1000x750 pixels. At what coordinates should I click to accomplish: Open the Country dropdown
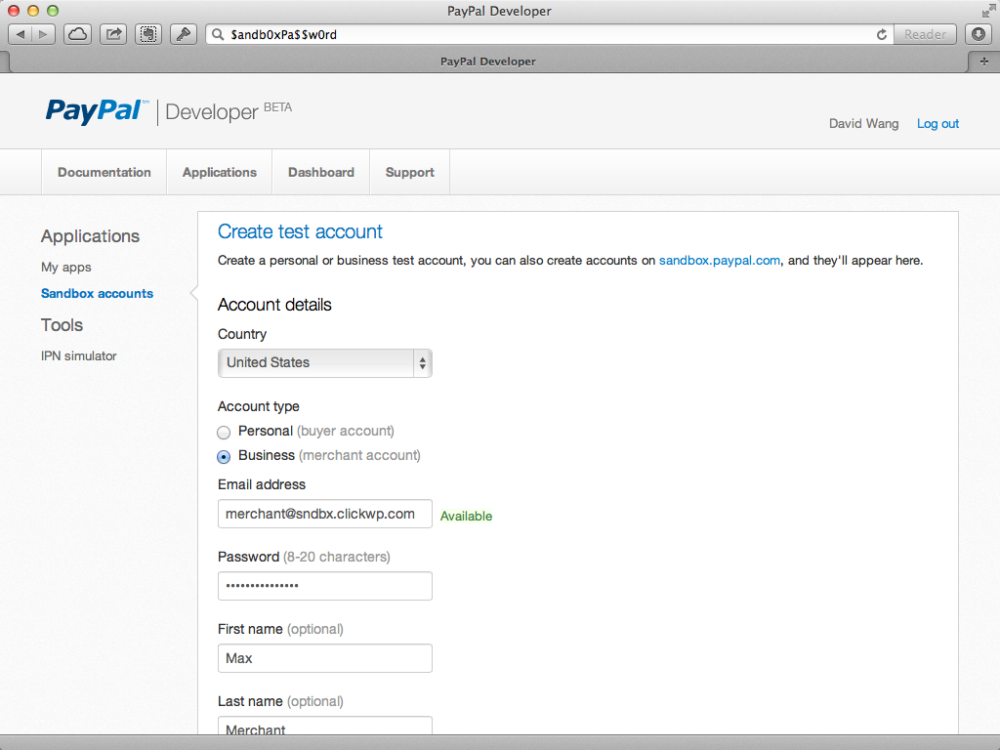click(325, 363)
